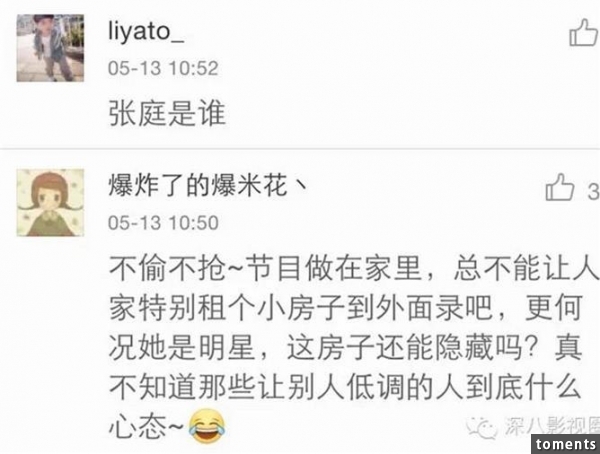The height and width of the screenshot is (454, 600).
Task: Tap comment line starting 不知道那些让别人低调
Action: 345,387
